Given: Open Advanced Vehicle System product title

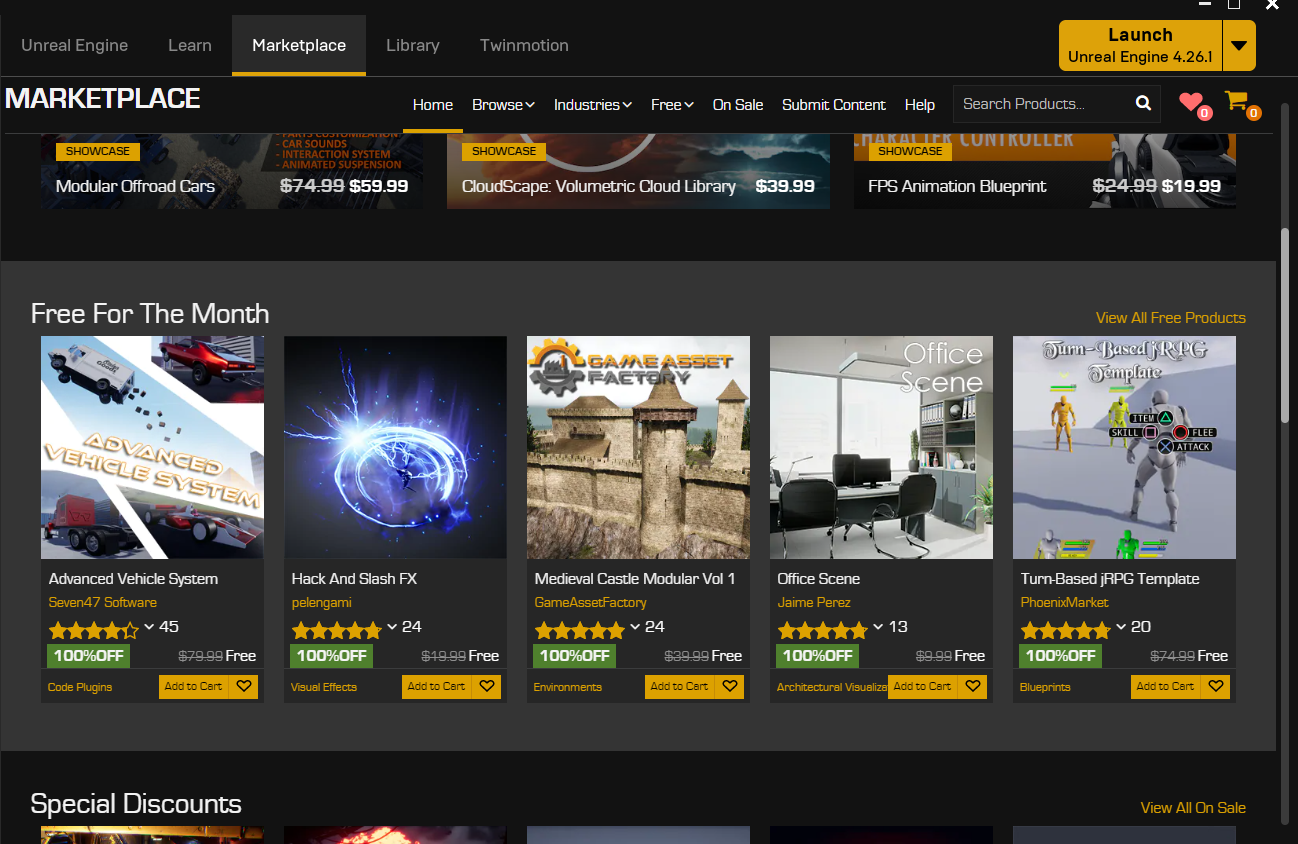Looking at the screenshot, I should pyautogui.click(x=133, y=579).
